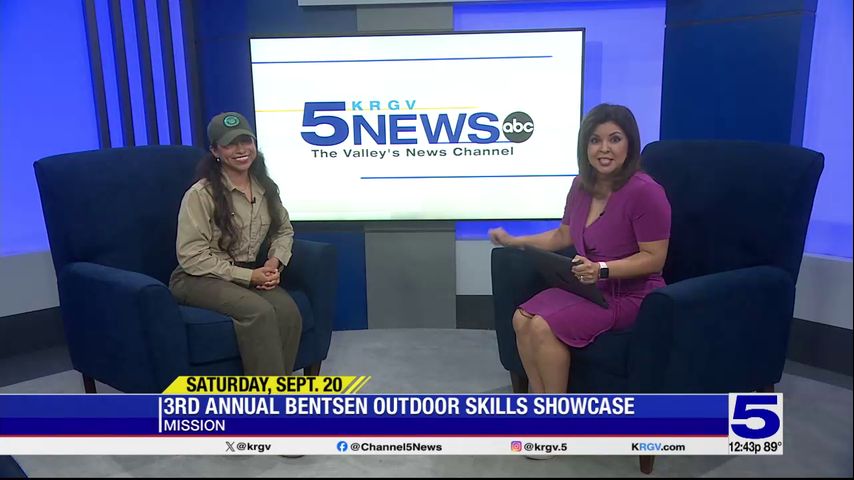854x480 pixels.
Task: Click 'The Valley's News Channel' tagline
Action: click(x=412, y=152)
